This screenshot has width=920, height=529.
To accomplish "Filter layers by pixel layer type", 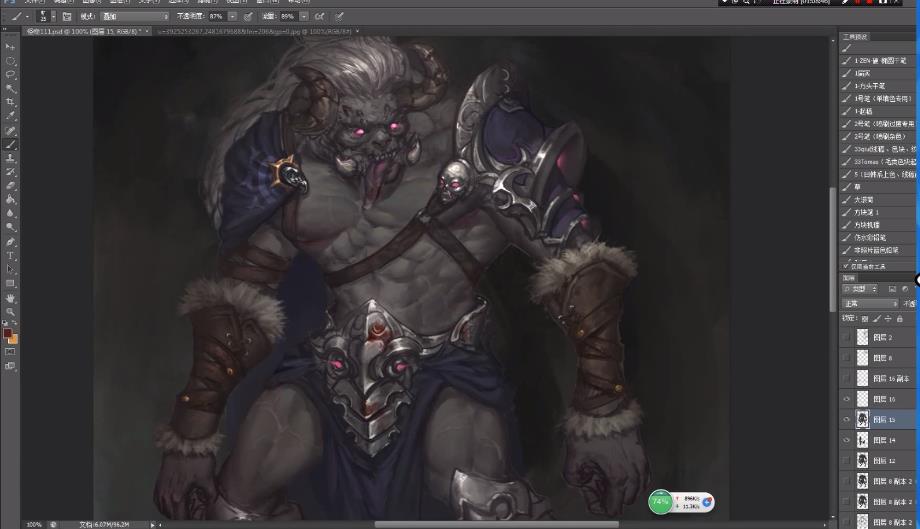I will tap(892, 289).
